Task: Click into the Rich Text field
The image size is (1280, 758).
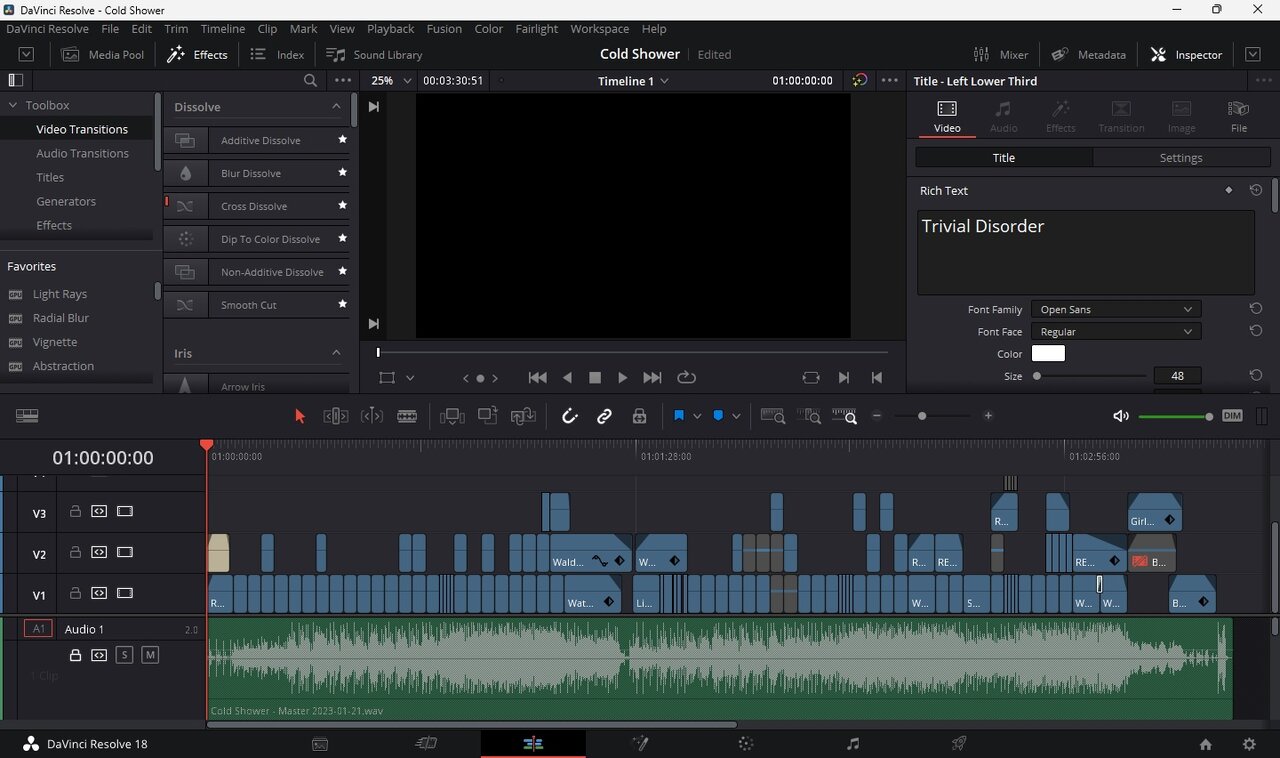Action: [x=1085, y=252]
